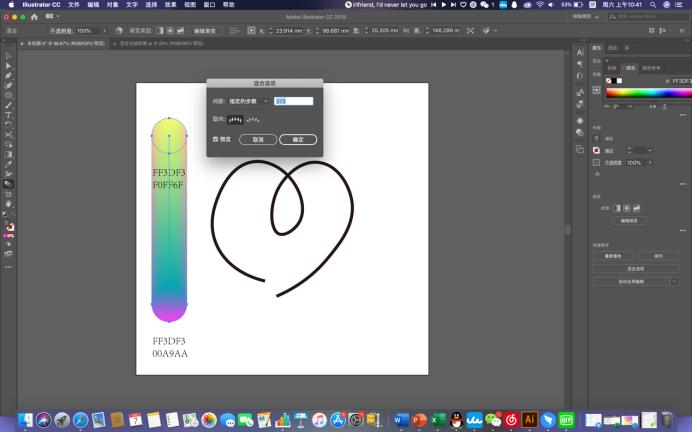Open WeChat in the Dock
Image resolution: width=692 pixels, height=433 pixels.
(493, 419)
